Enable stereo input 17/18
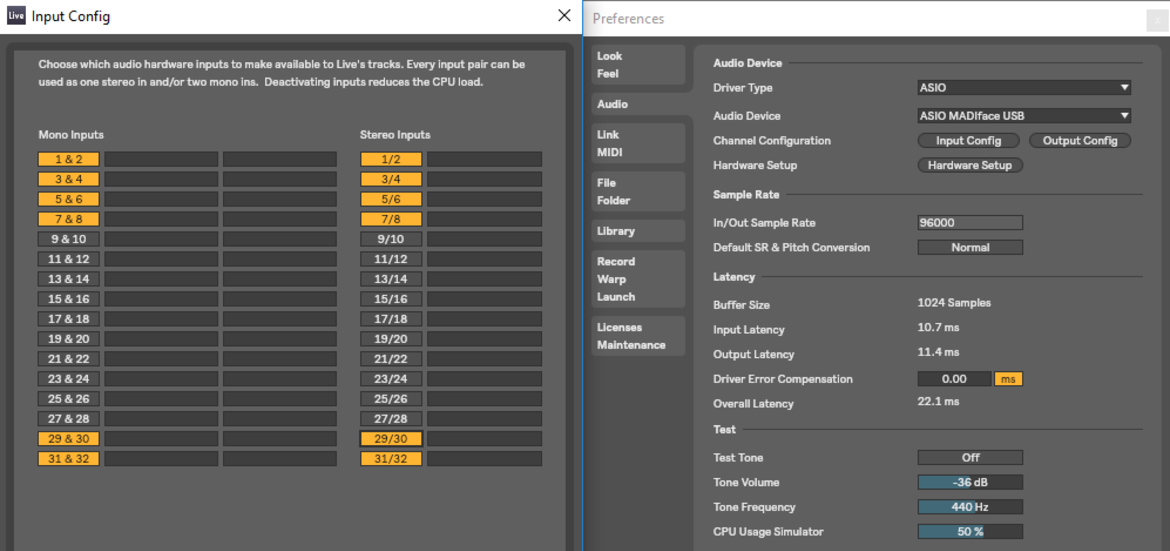 391,319
